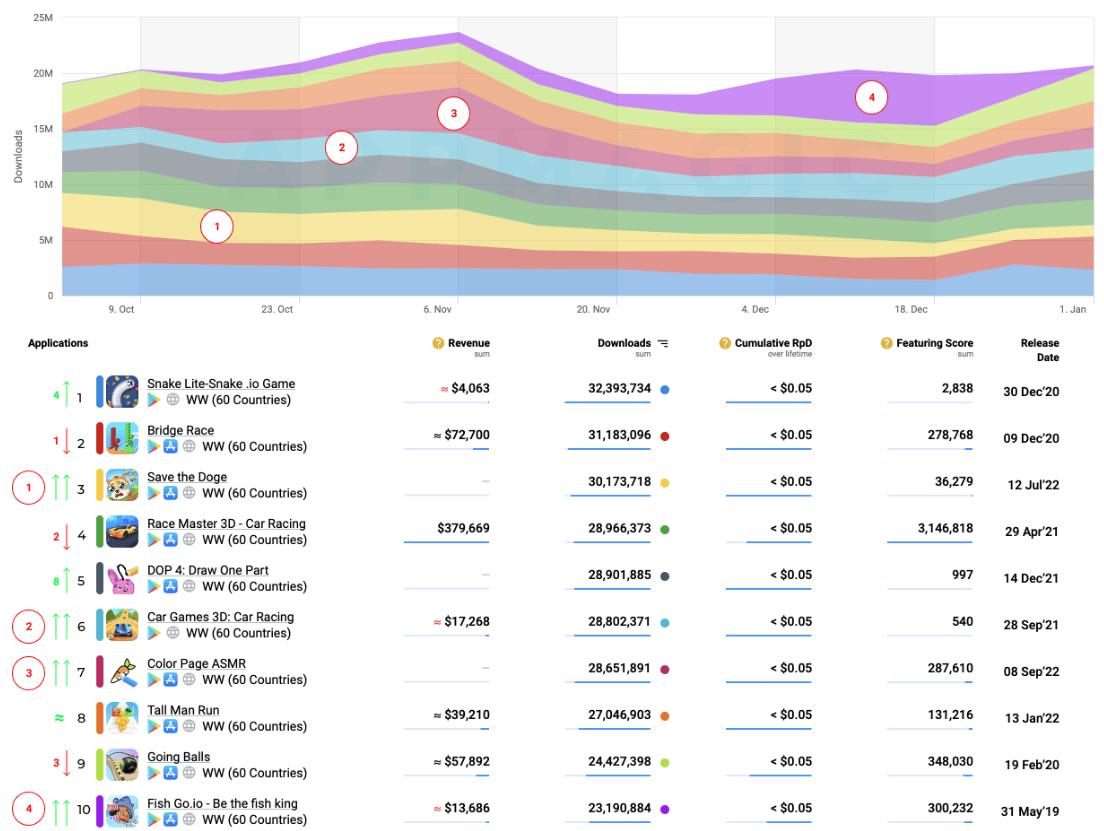The image size is (1104, 831).
Task: Open the Fish Go.io app link
Action: 222,803
